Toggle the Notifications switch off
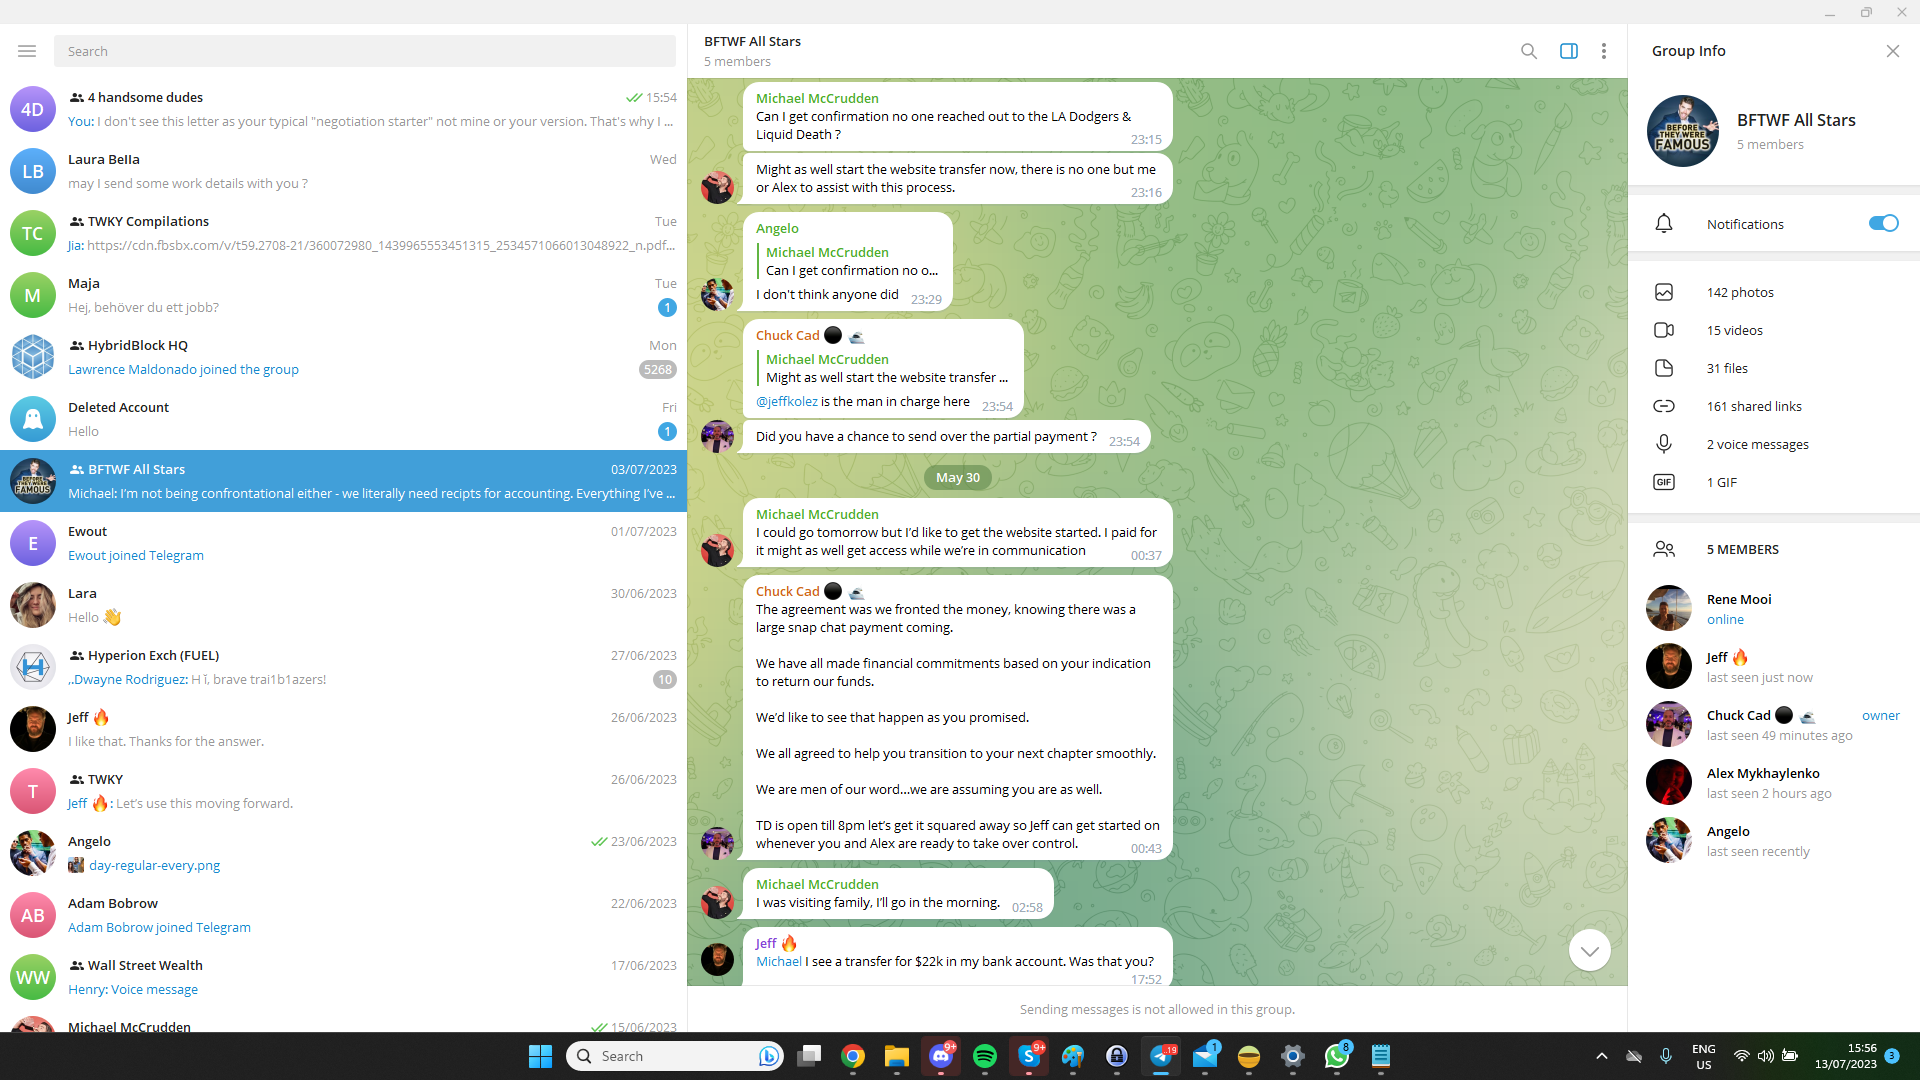 pos(1883,224)
